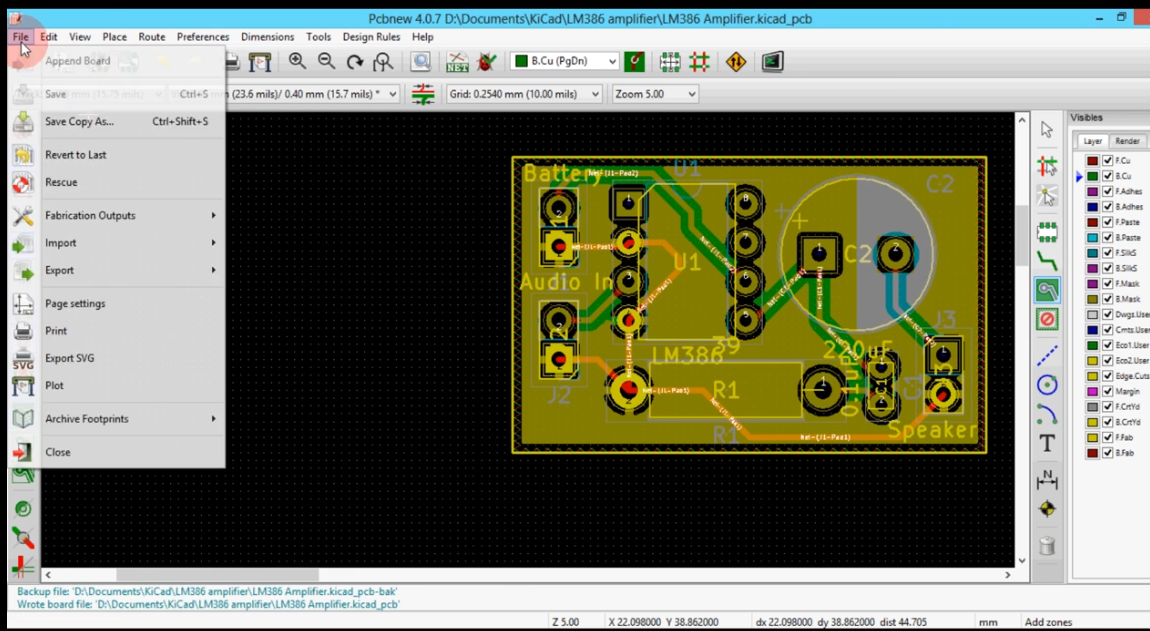This screenshot has height=631, width=1150.
Task: Open the B.Cu (PgDn) active layer dropdown
Action: (x=565, y=62)
